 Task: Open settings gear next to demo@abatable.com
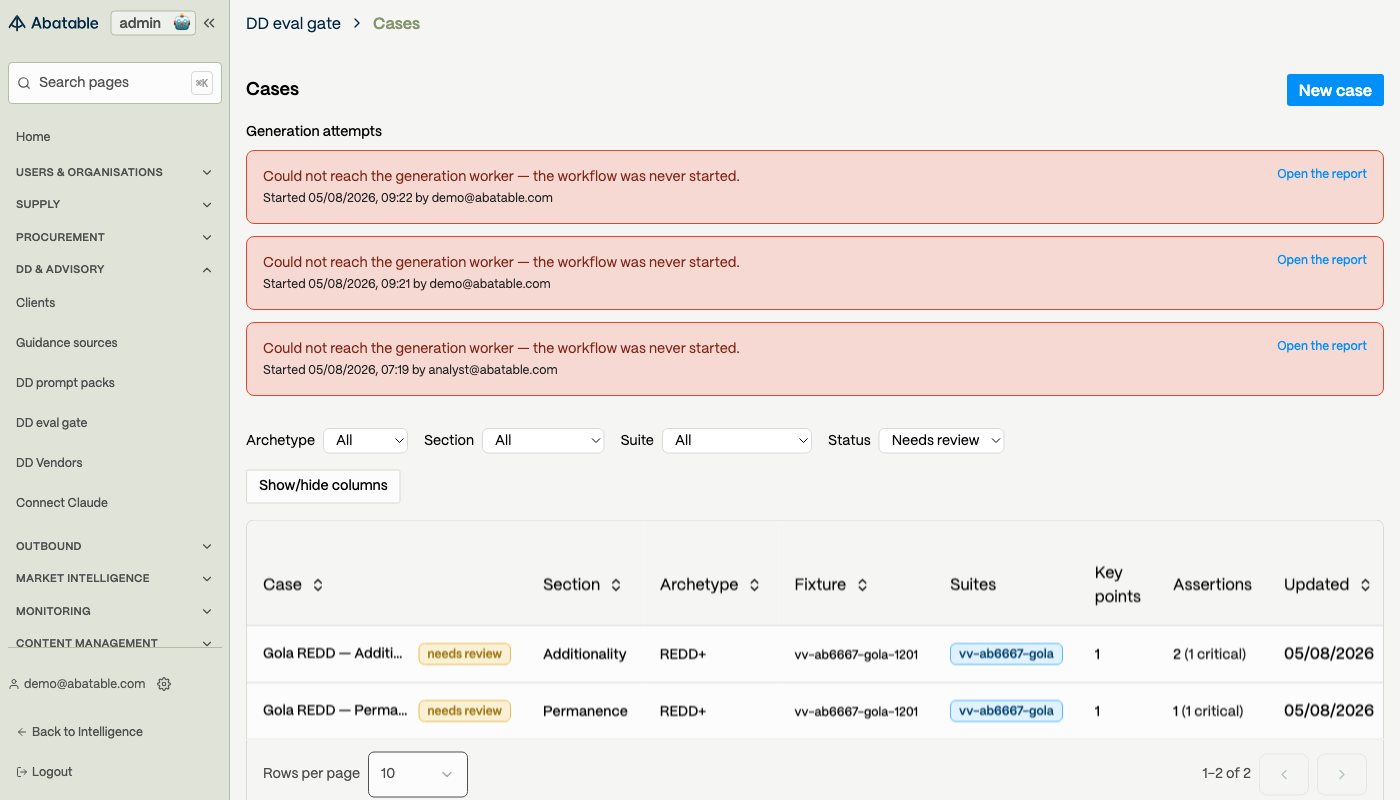[x=164, y=684]
